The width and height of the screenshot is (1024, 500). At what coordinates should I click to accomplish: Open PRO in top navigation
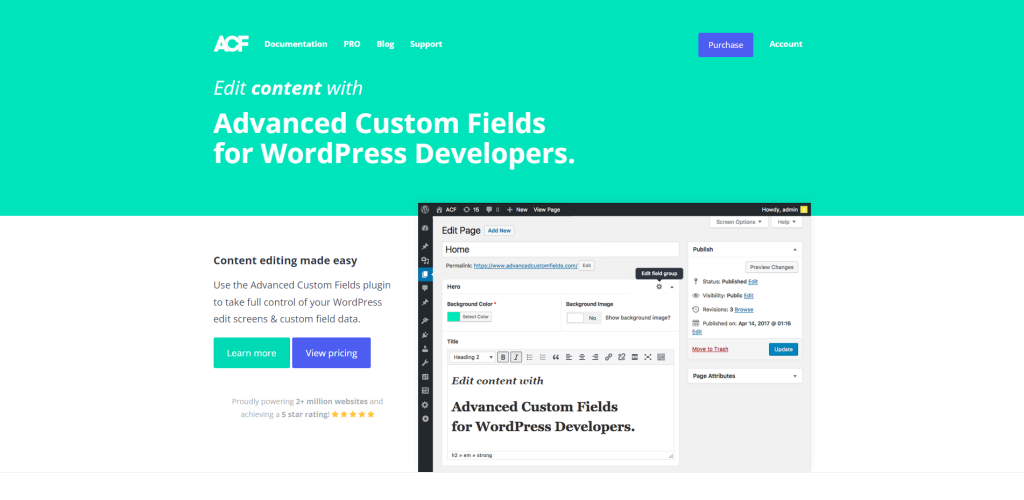(352, 44)
